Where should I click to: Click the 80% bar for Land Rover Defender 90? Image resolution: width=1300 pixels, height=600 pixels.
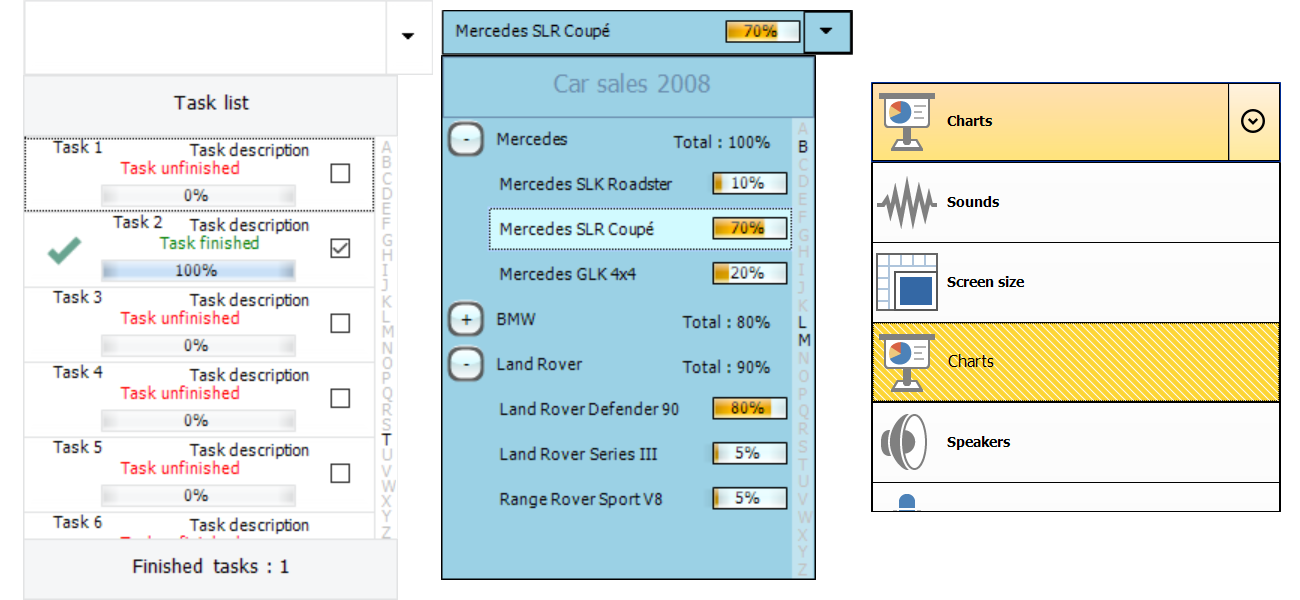tap(750, 408)
